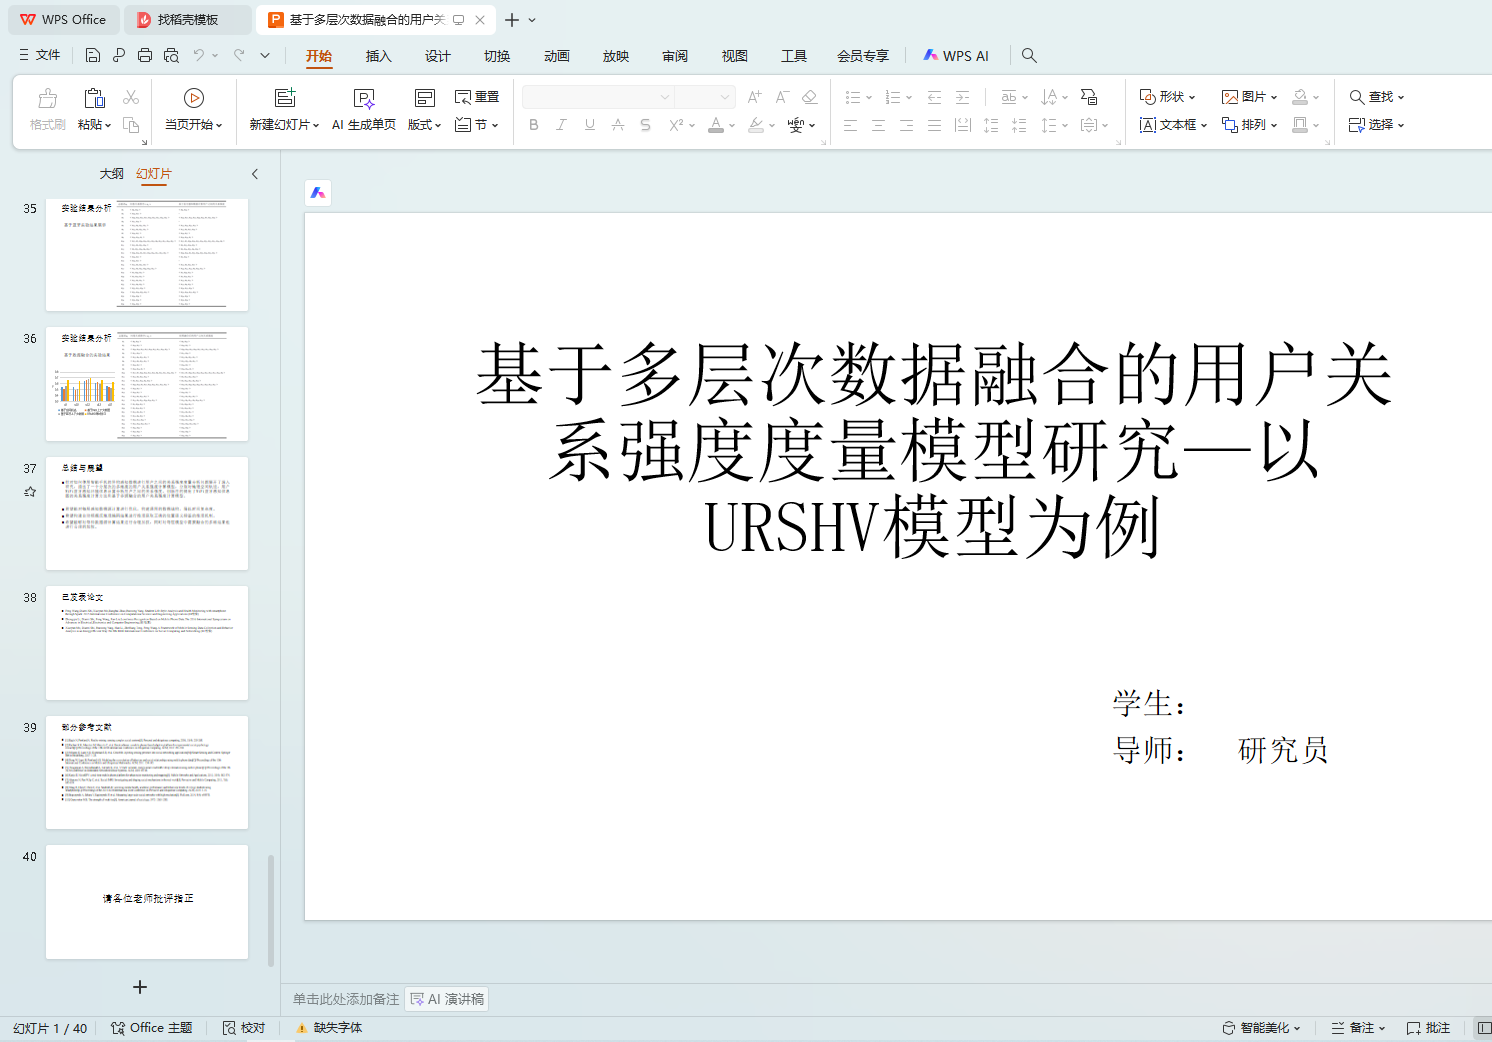The image size is (1492, 1042).
Task: Click the WPS AI floating icon above slide
Action: (x=318, y=193)
